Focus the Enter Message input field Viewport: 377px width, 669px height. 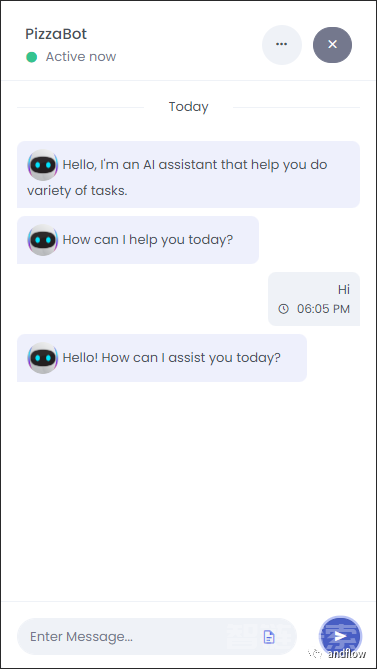point(157,637)
